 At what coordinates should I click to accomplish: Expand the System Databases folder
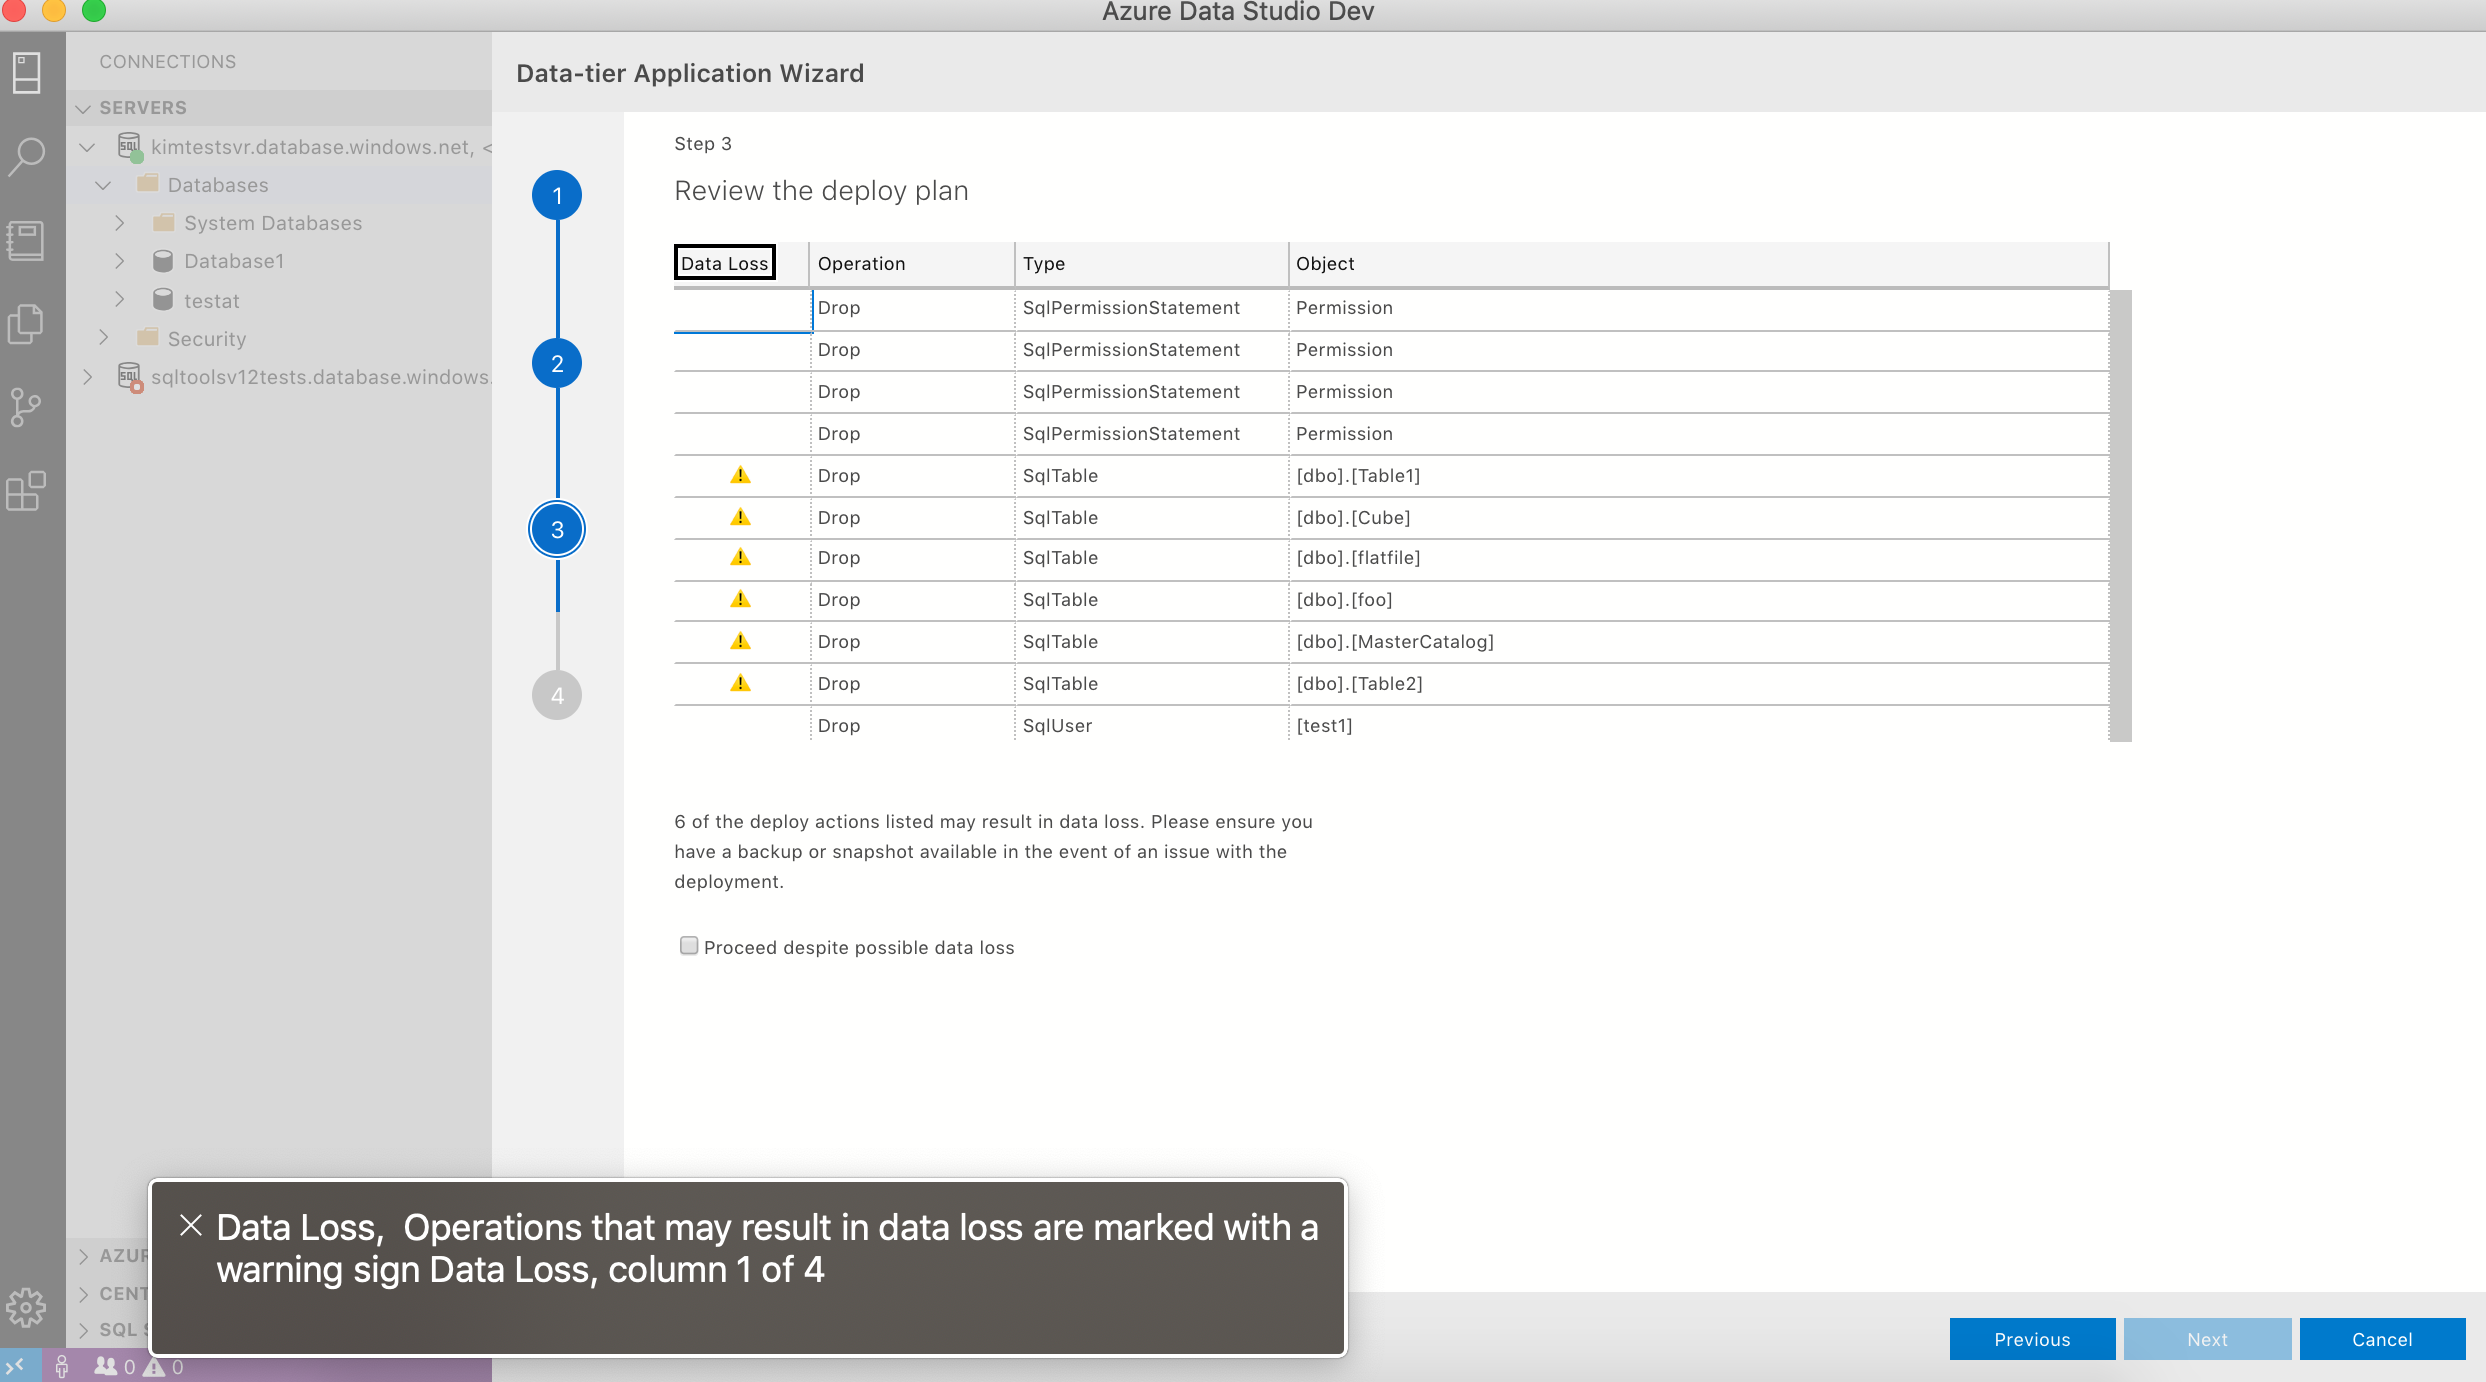tap(120, 222)
